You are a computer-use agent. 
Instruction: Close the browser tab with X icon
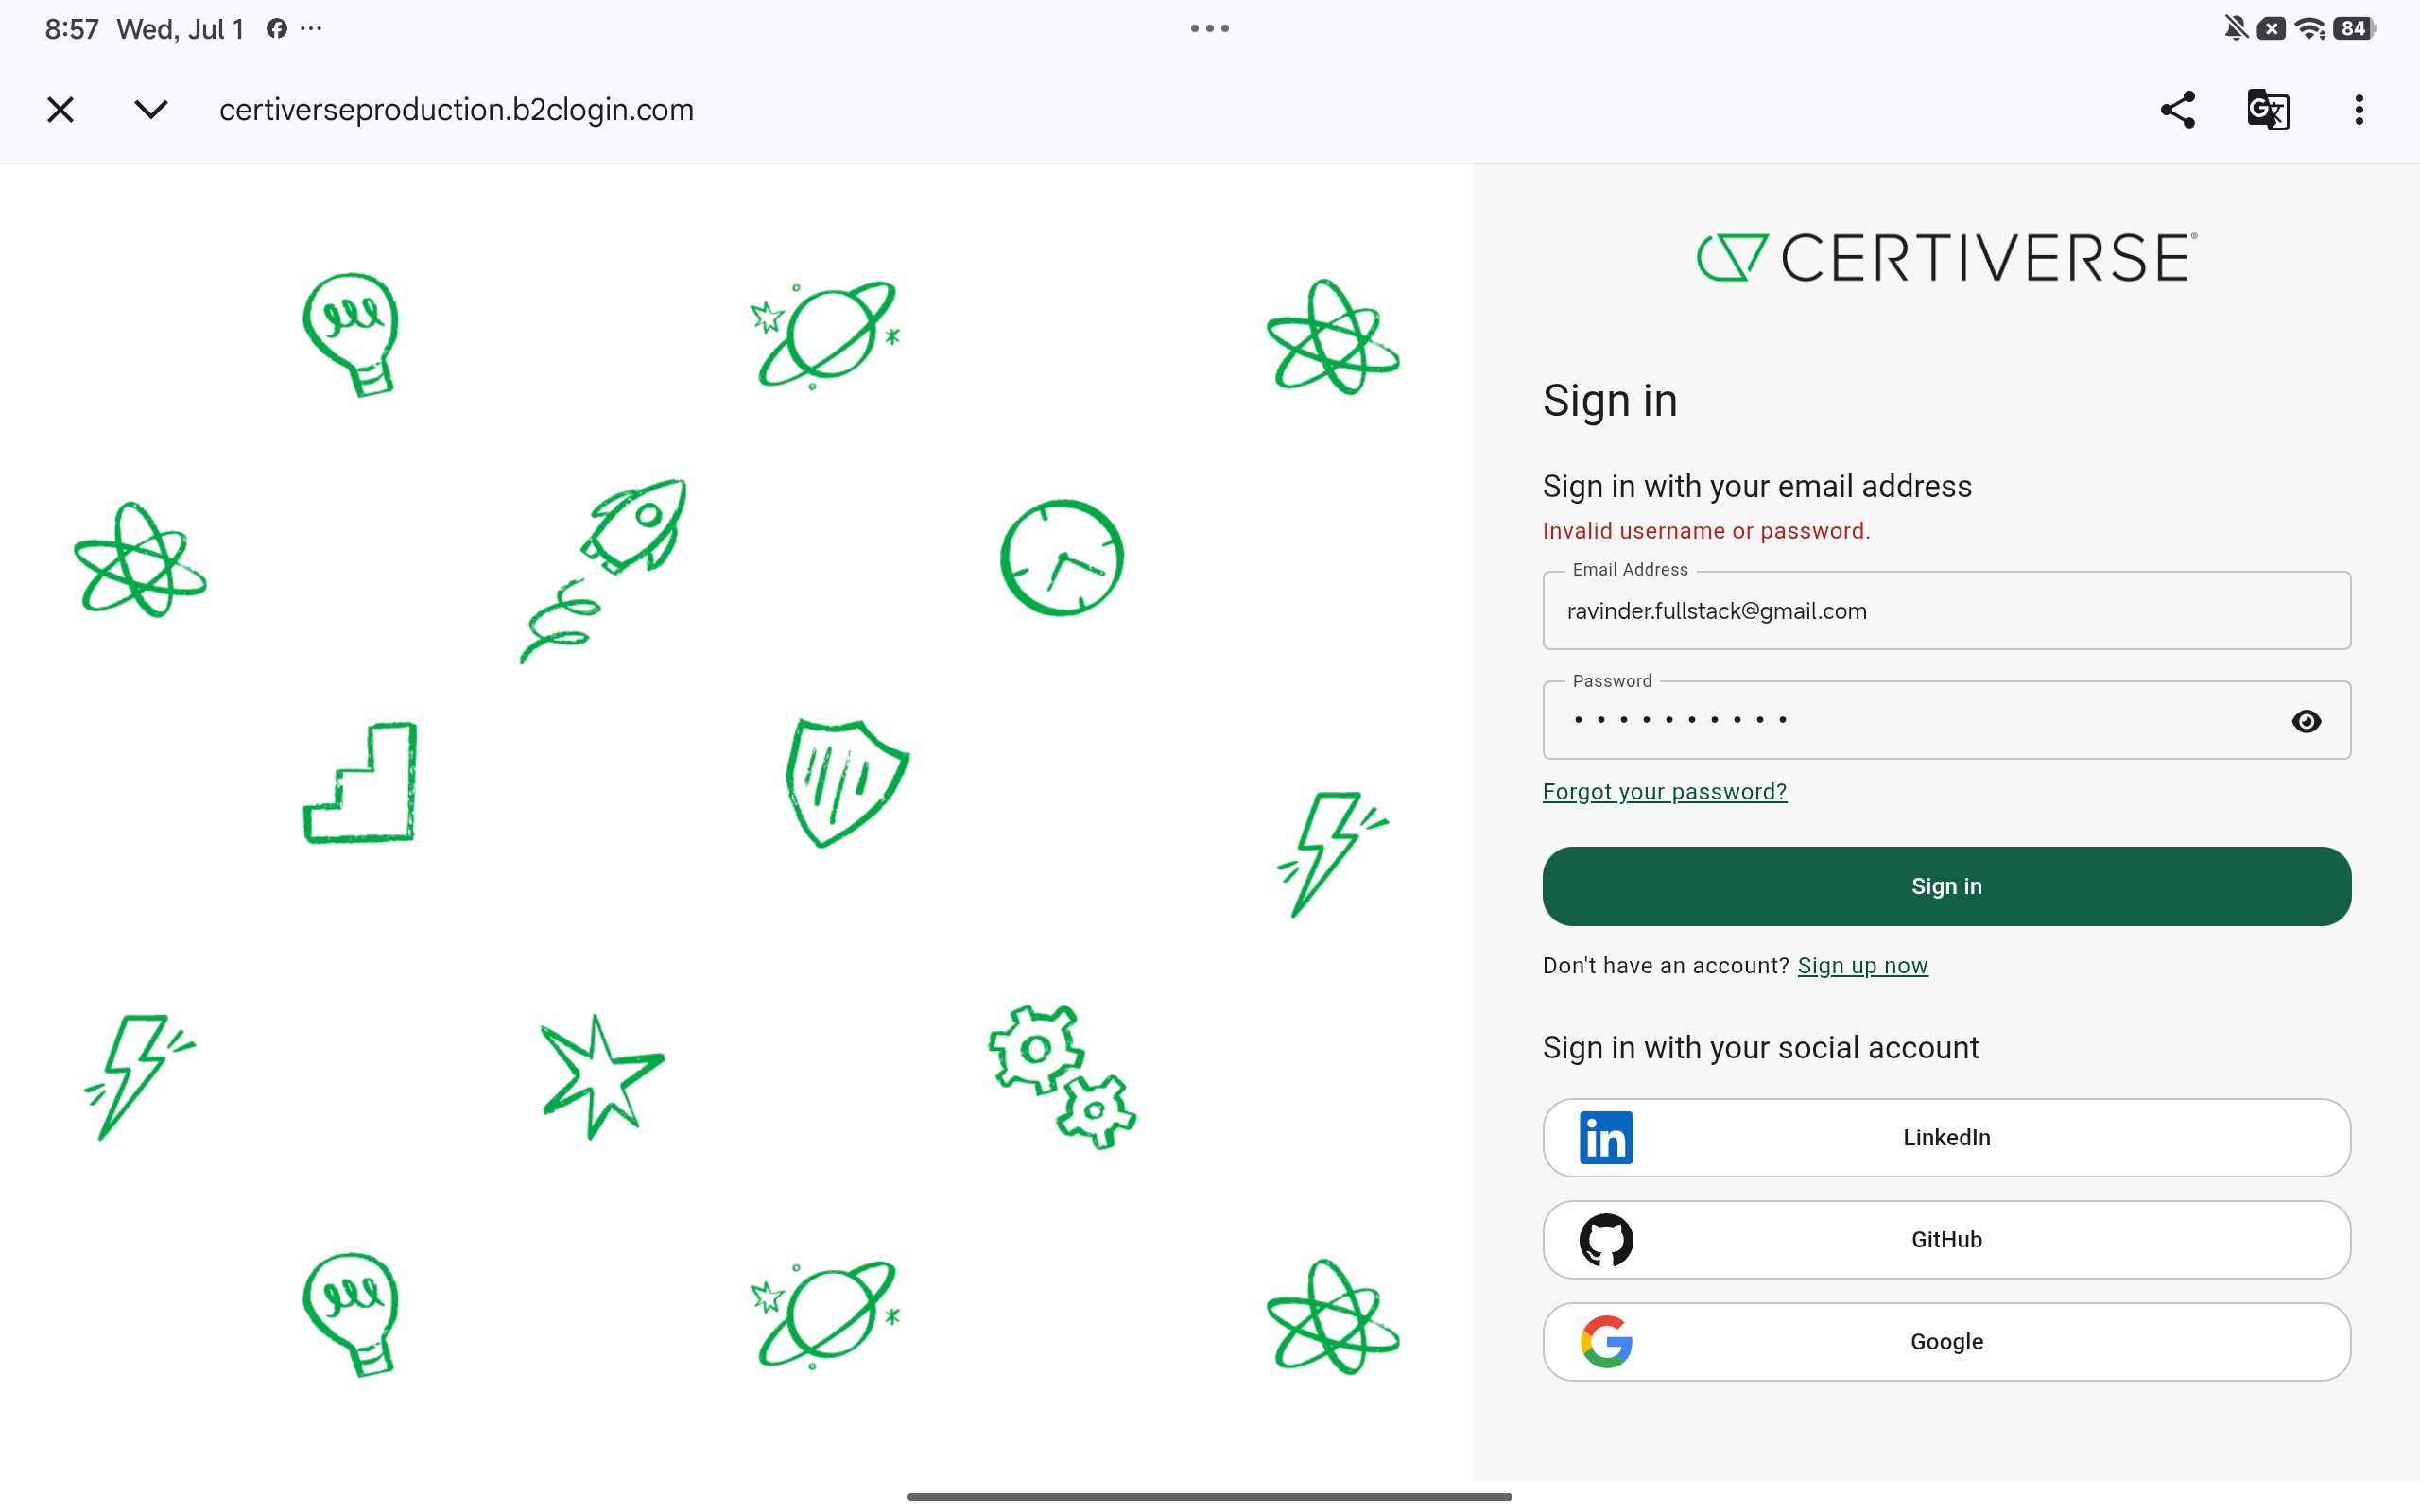point(61,109)
